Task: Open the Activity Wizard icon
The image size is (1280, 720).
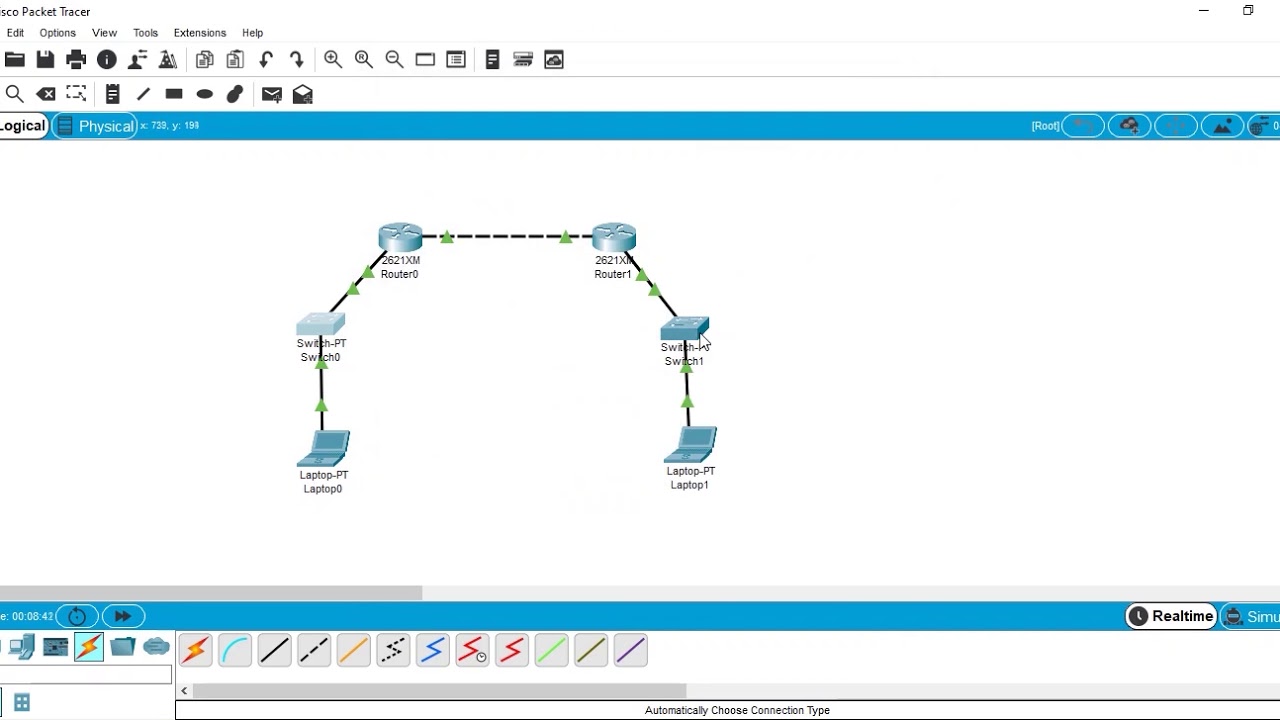Action: 168,60
